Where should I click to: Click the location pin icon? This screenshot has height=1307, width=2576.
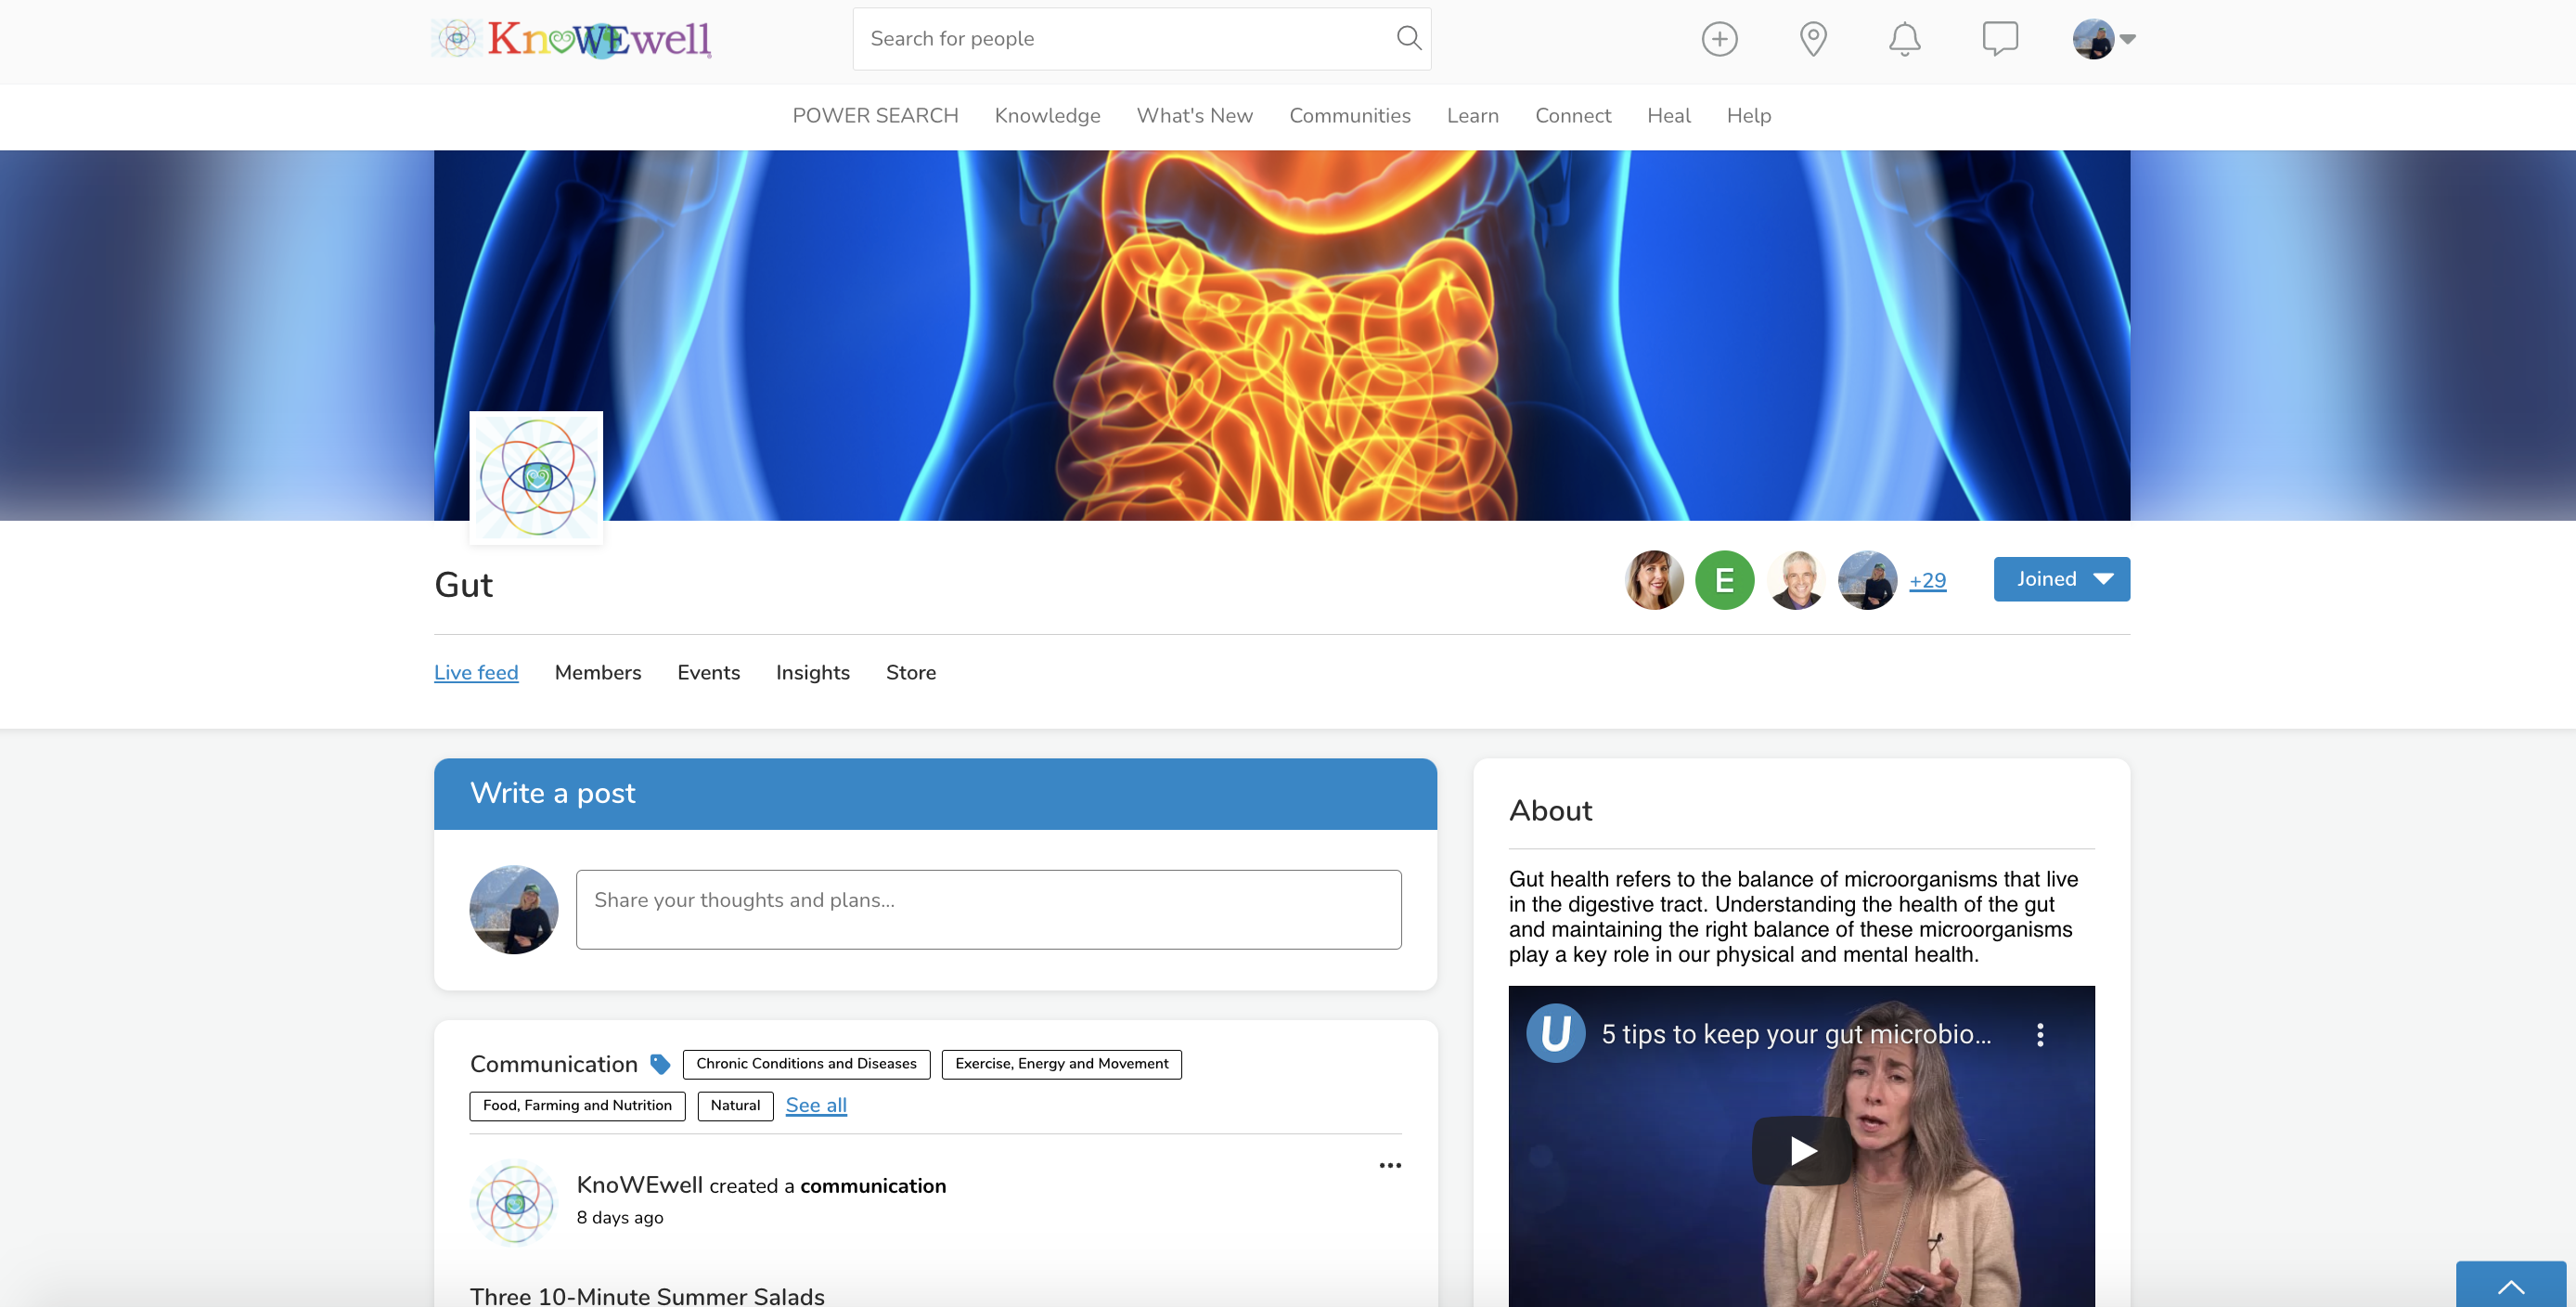[x=1812, y=39]
